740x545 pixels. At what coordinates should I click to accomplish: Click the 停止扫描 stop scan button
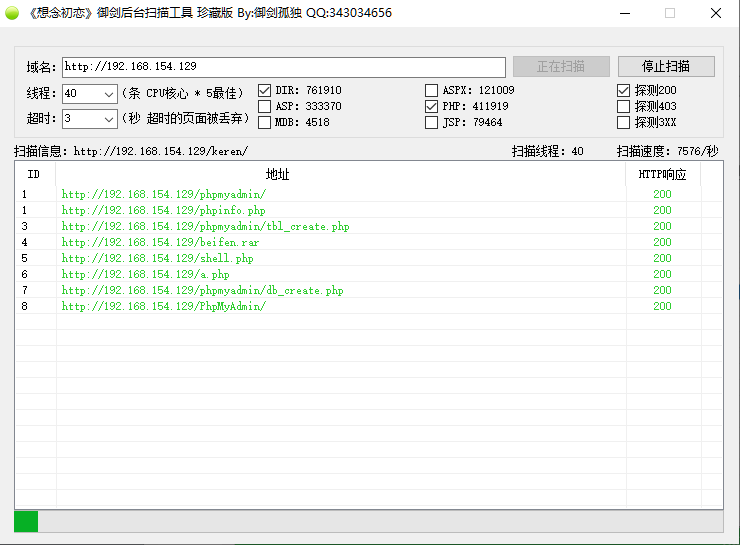tap(666, 67)
